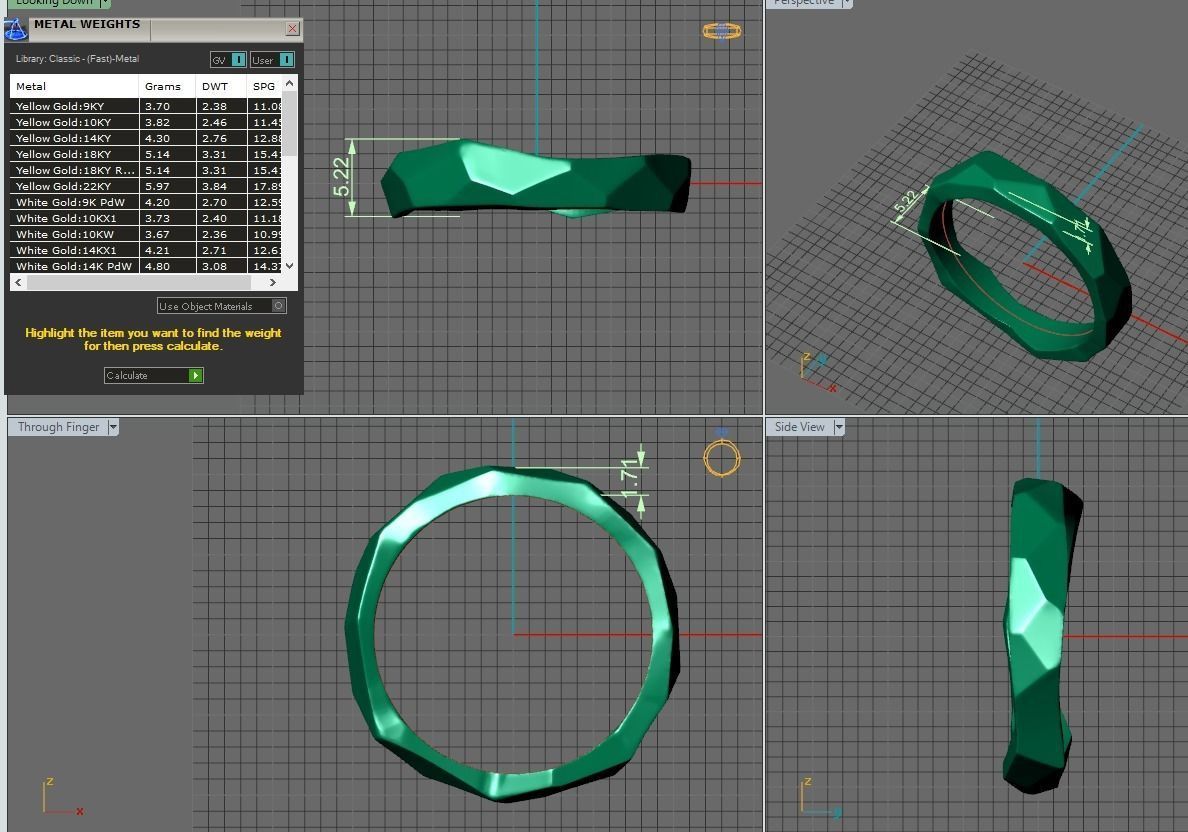Click the 3.08 DWT value
The height and width of the screenshot is (832, 1188).
(x=214, y=266)
